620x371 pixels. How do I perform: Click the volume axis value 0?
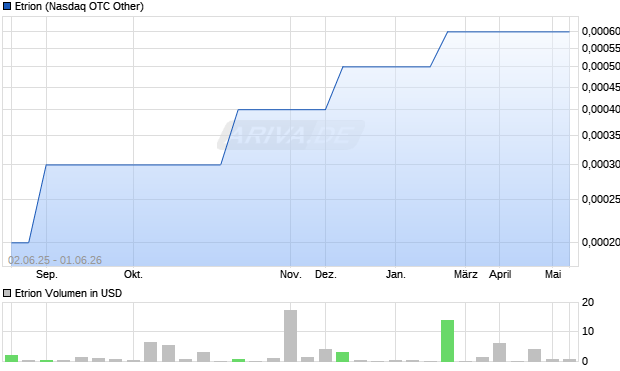click(x=585, y=361)
